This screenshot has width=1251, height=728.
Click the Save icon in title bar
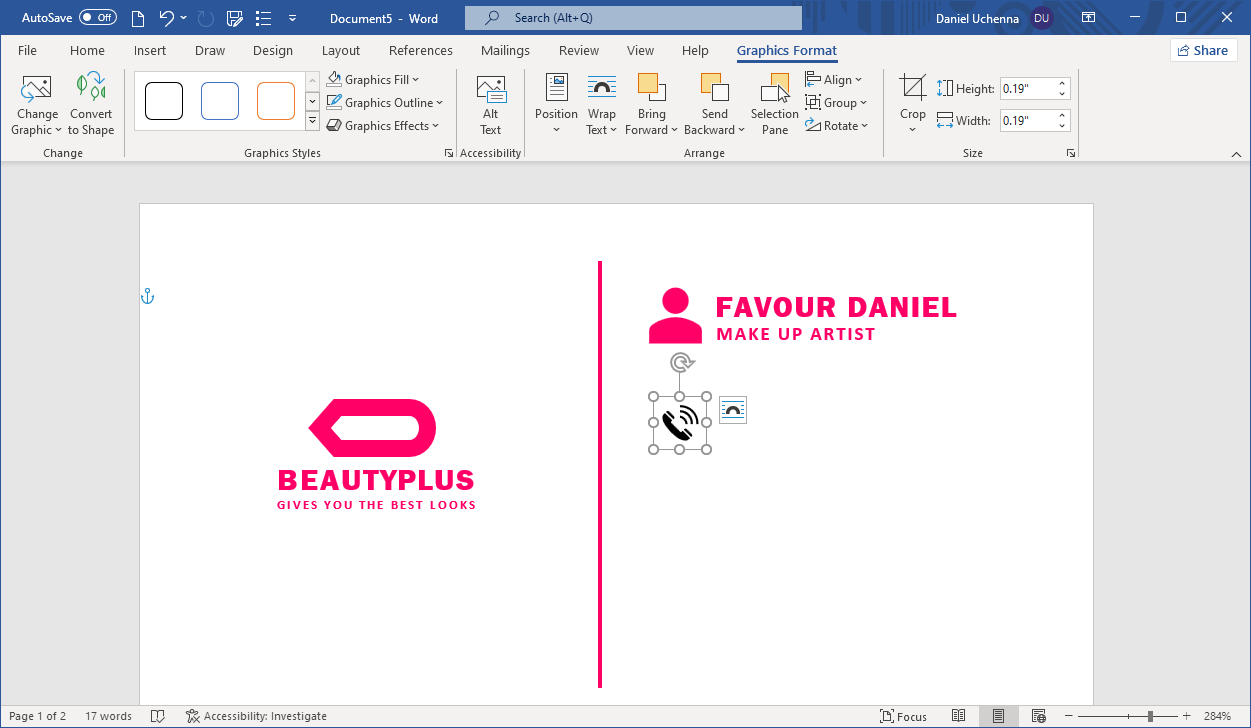(x=235, y=18)
